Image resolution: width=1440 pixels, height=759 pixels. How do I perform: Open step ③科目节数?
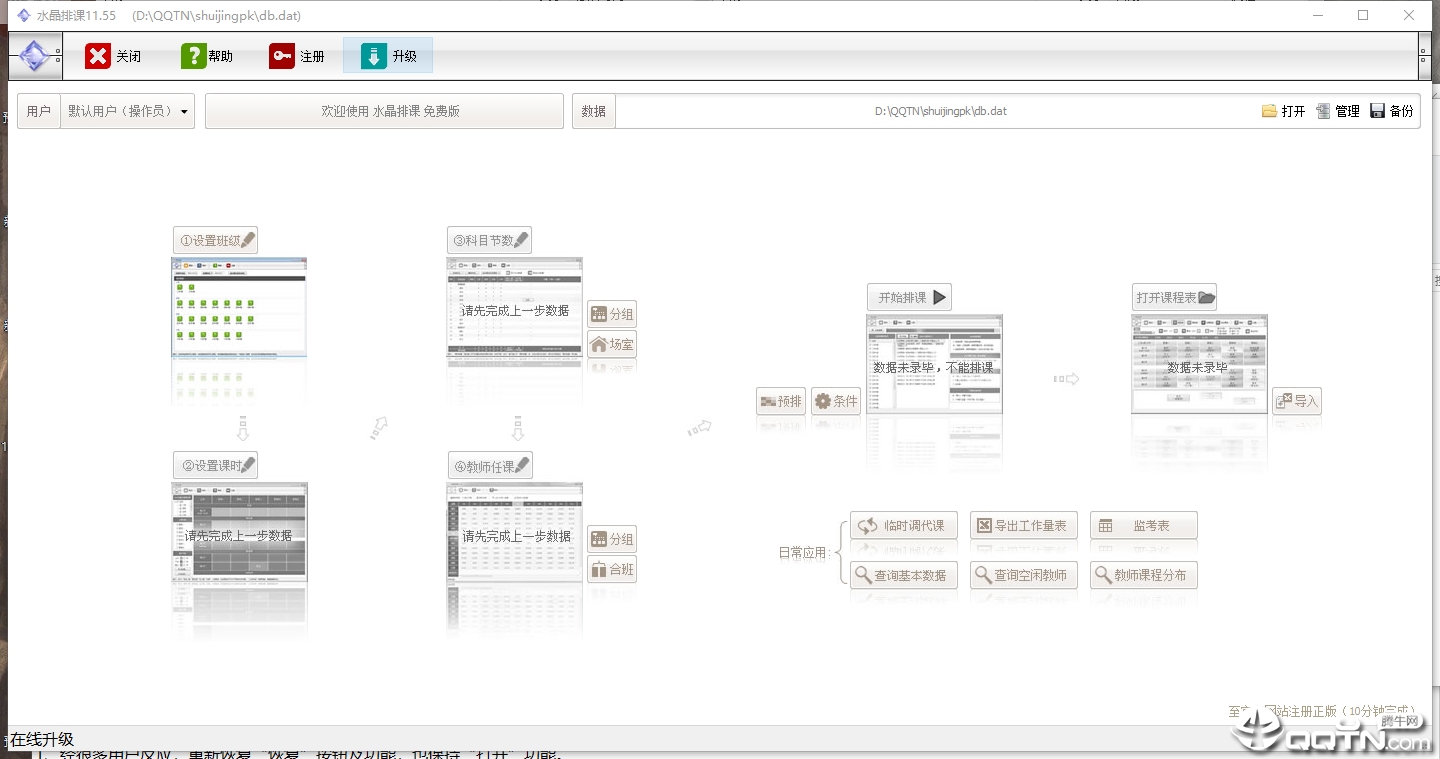[490, 240]
